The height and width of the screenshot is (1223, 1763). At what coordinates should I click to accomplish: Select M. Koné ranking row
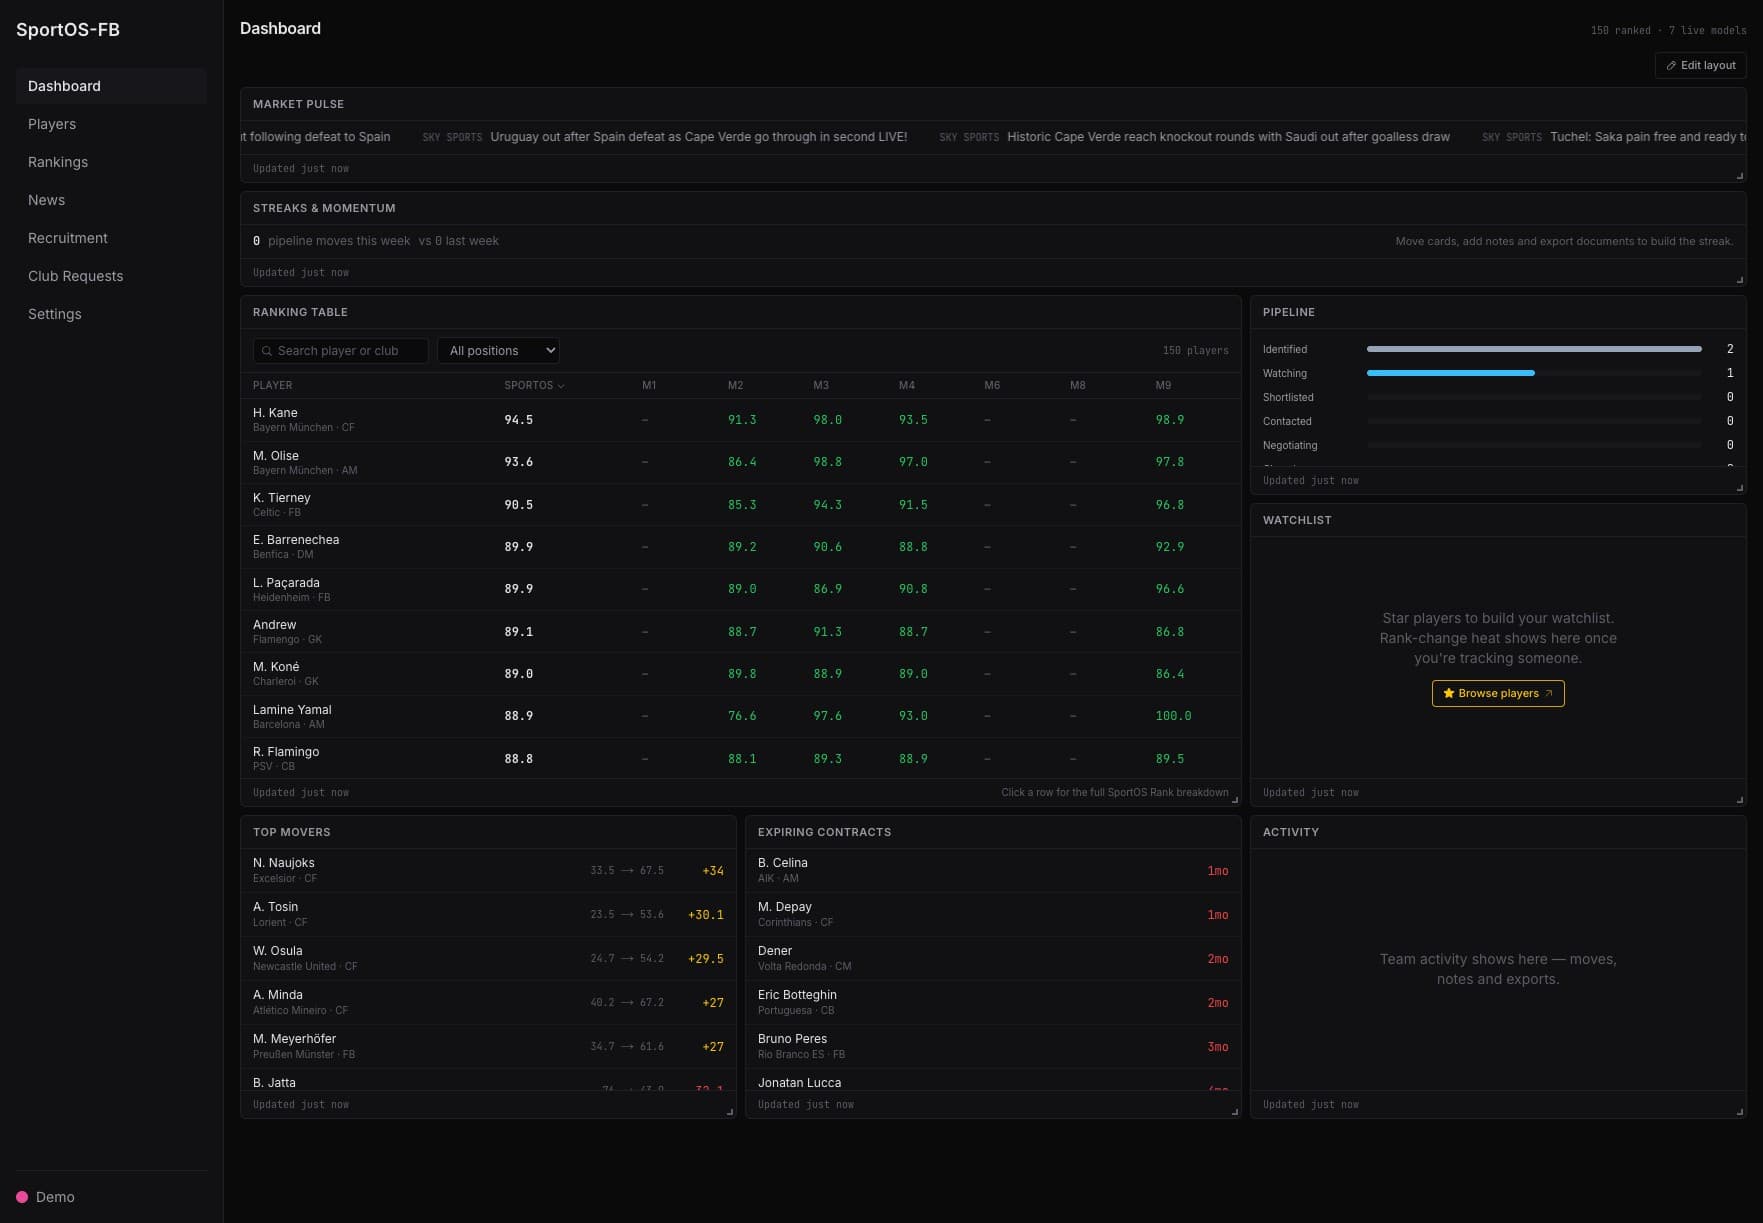point(741,674)
